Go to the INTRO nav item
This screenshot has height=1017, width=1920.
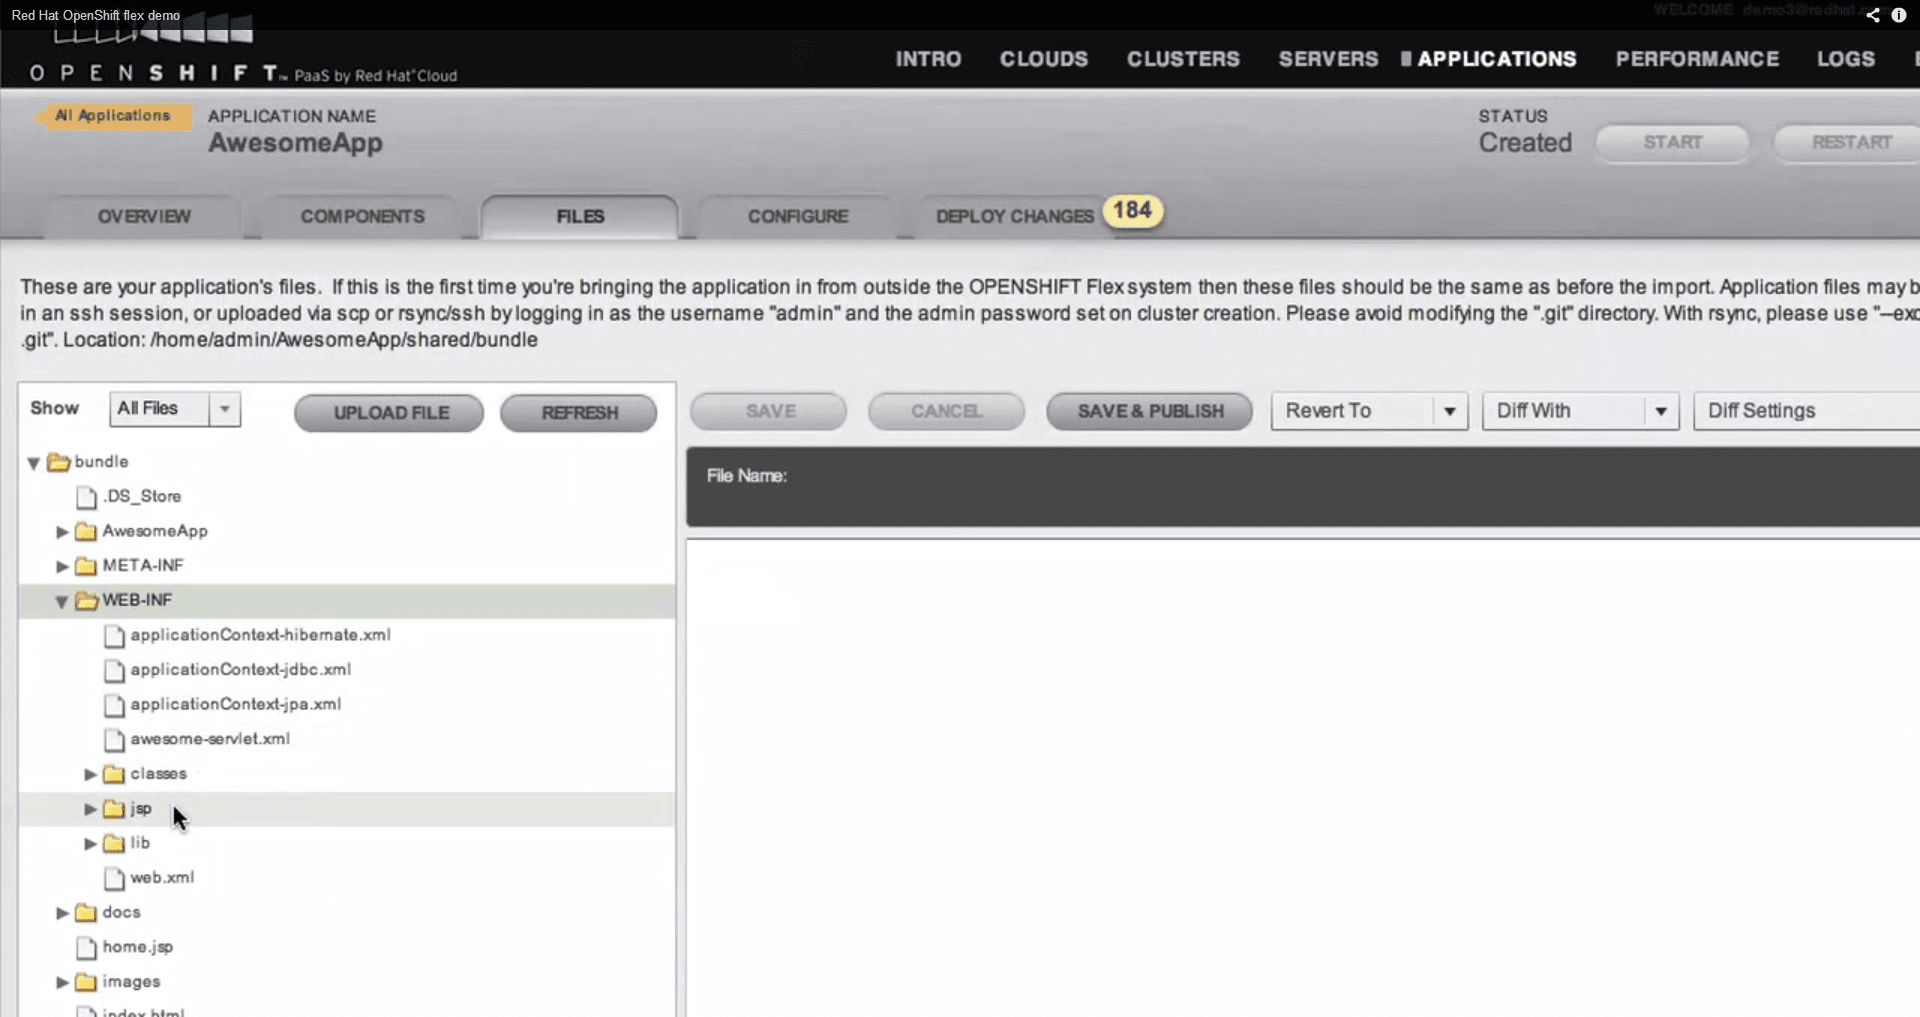click(928, 59)
